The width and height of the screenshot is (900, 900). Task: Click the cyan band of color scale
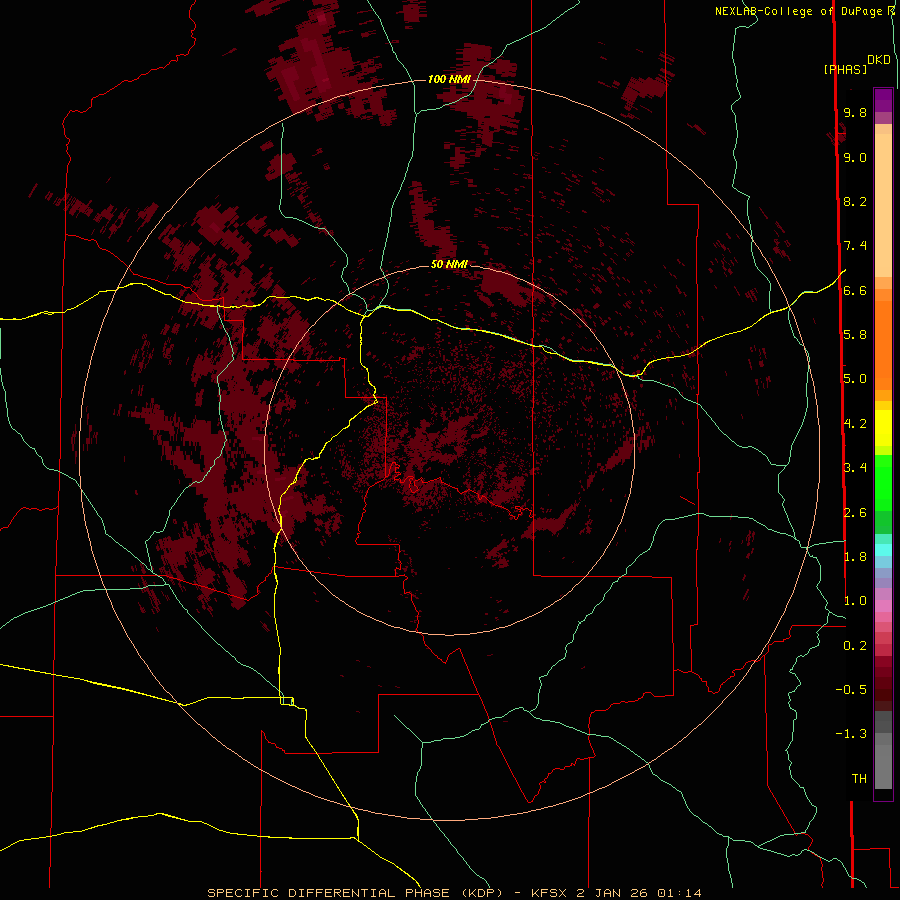pos(883,550)
